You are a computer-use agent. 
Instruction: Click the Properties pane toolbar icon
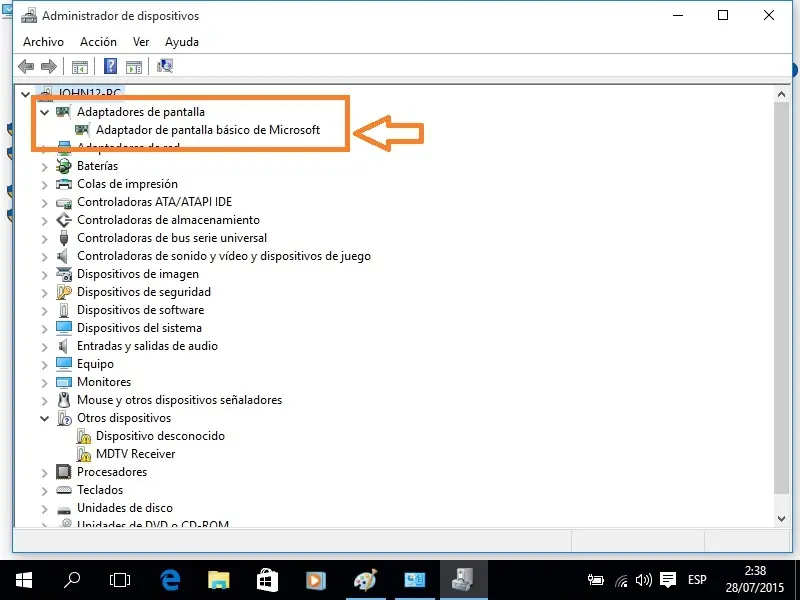pos(134,66)
